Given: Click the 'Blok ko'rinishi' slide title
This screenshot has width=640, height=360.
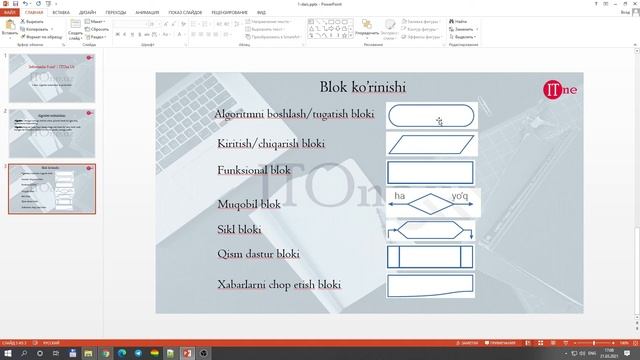Looking at the screenshot, I should [x=362, y=87].
